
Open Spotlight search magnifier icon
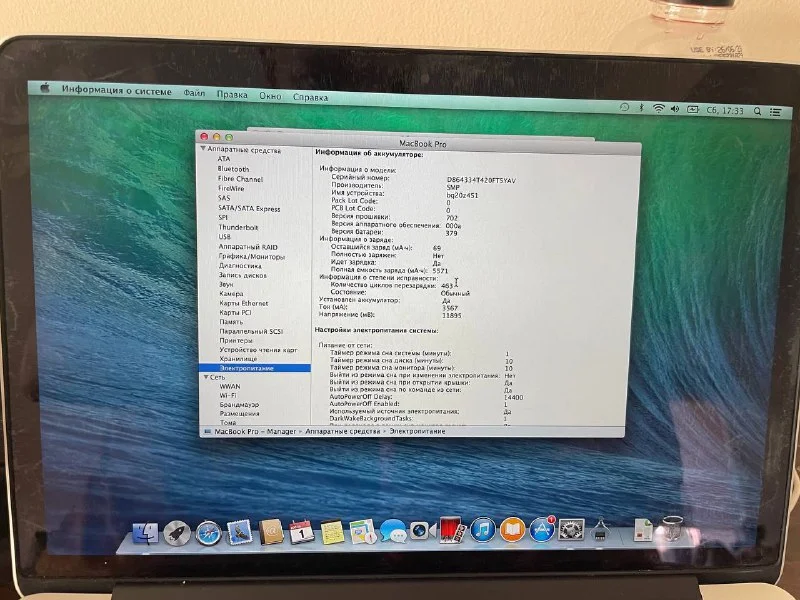coord(755,109)
